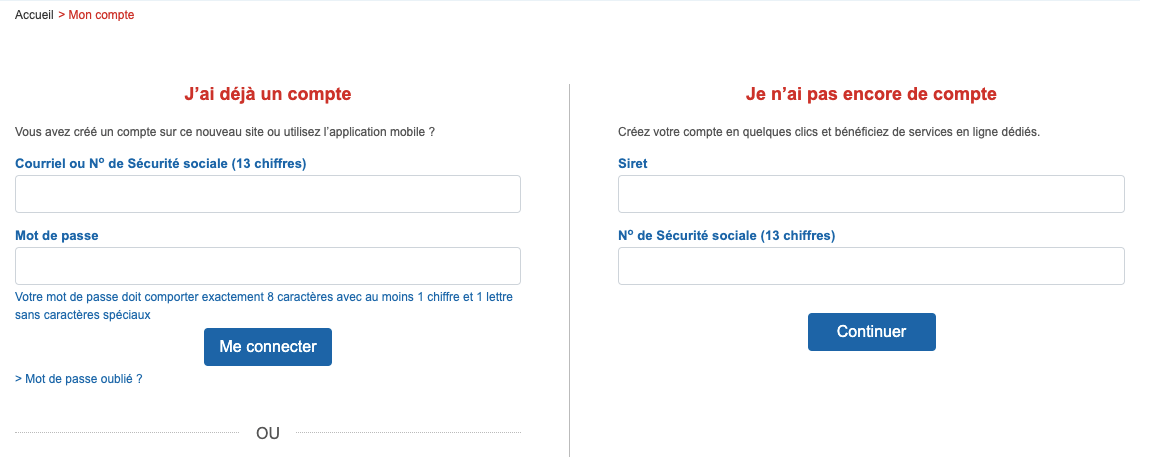Click the Siret field label
This screenshot has height=457, width=1152.
click(x=633, y=164)
